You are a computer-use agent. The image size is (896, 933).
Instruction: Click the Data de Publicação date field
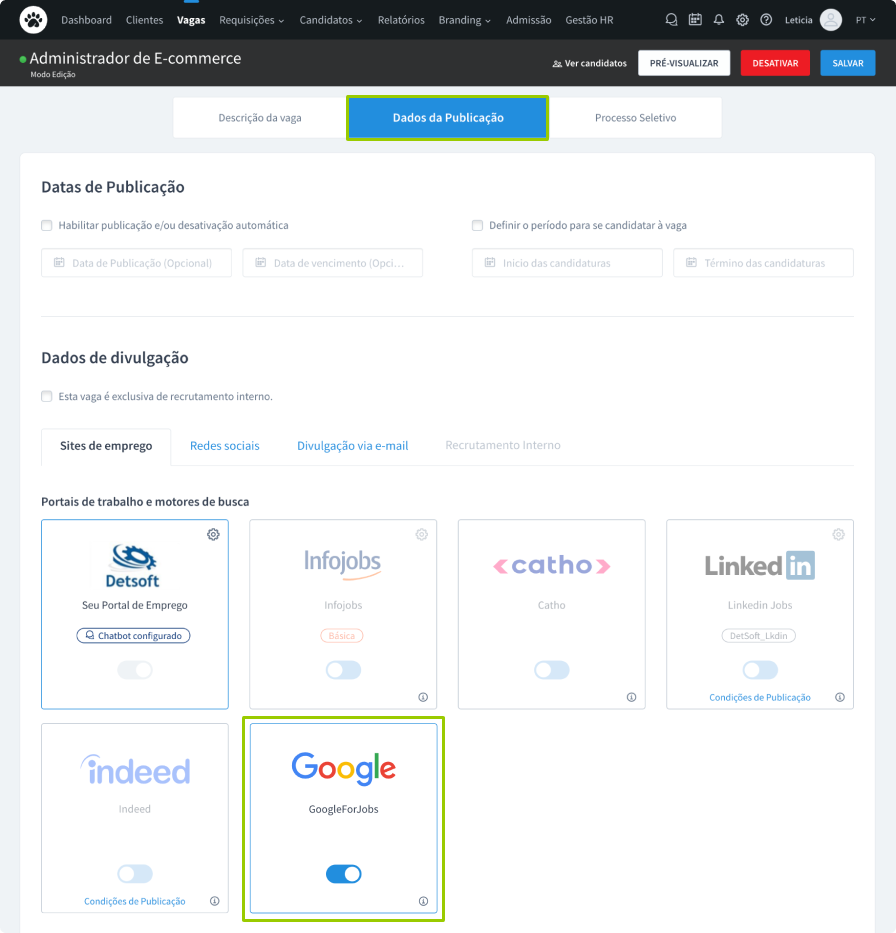point(136,263)
